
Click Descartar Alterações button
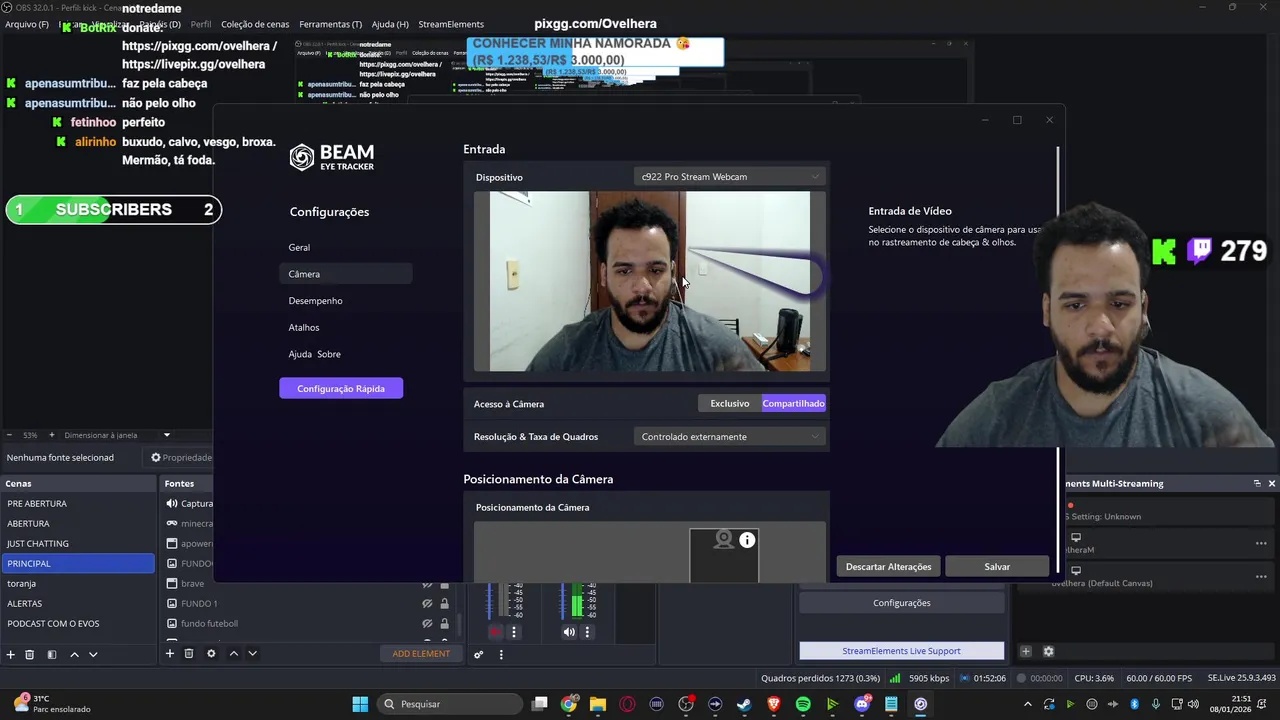tap(888, 567)
